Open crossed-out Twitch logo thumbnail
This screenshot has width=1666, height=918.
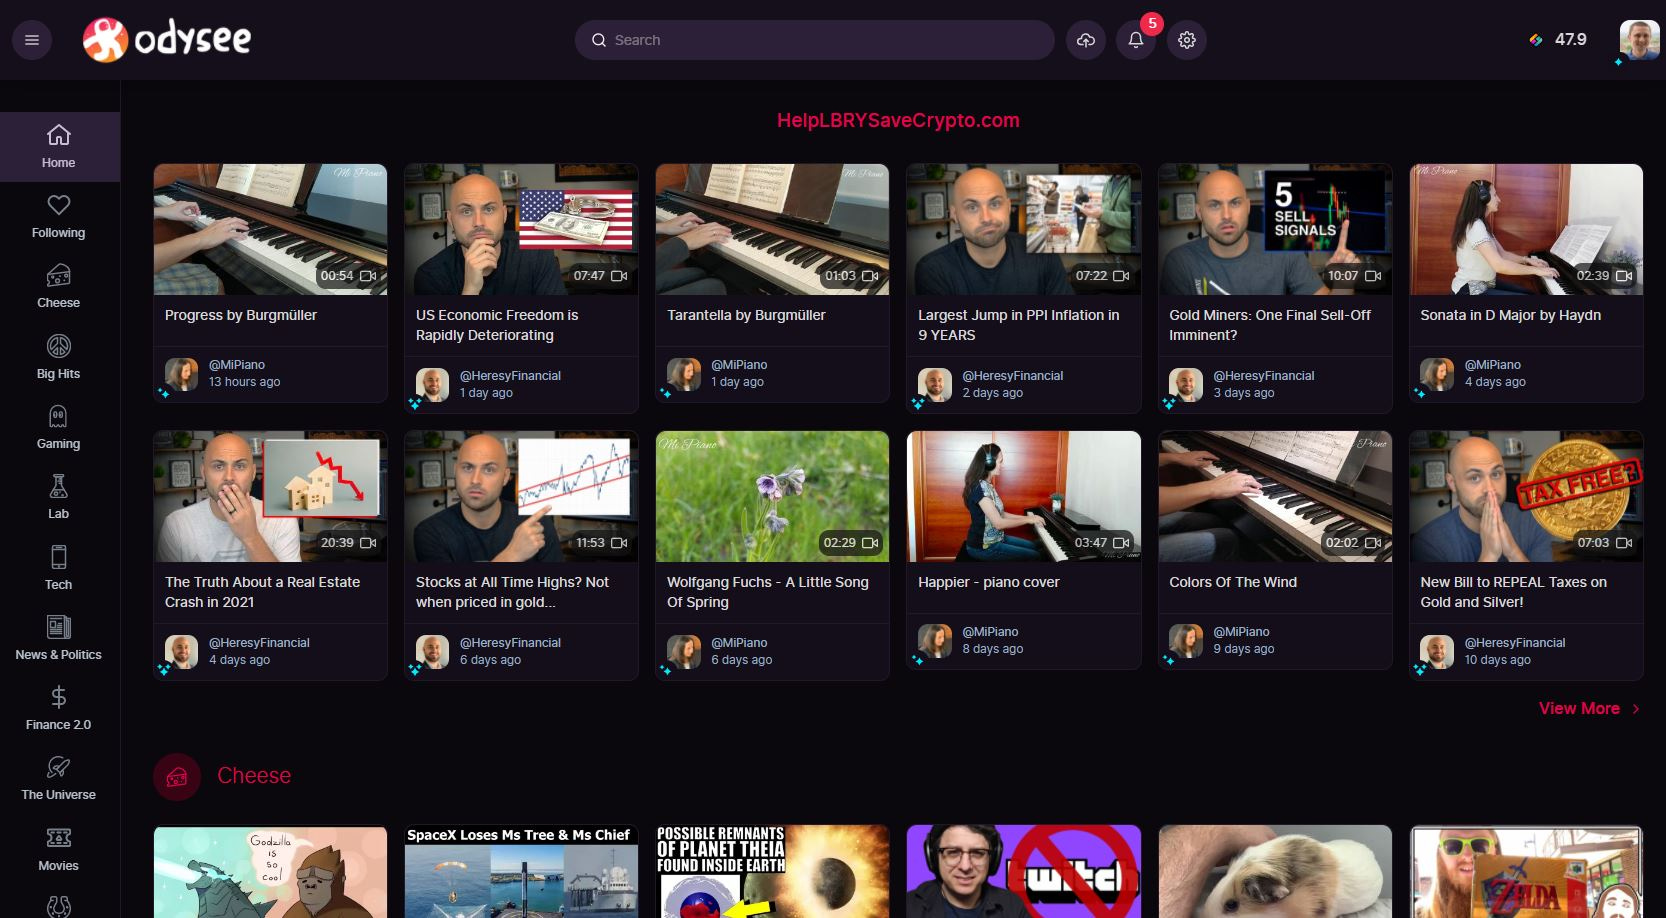pos(1023,871)
